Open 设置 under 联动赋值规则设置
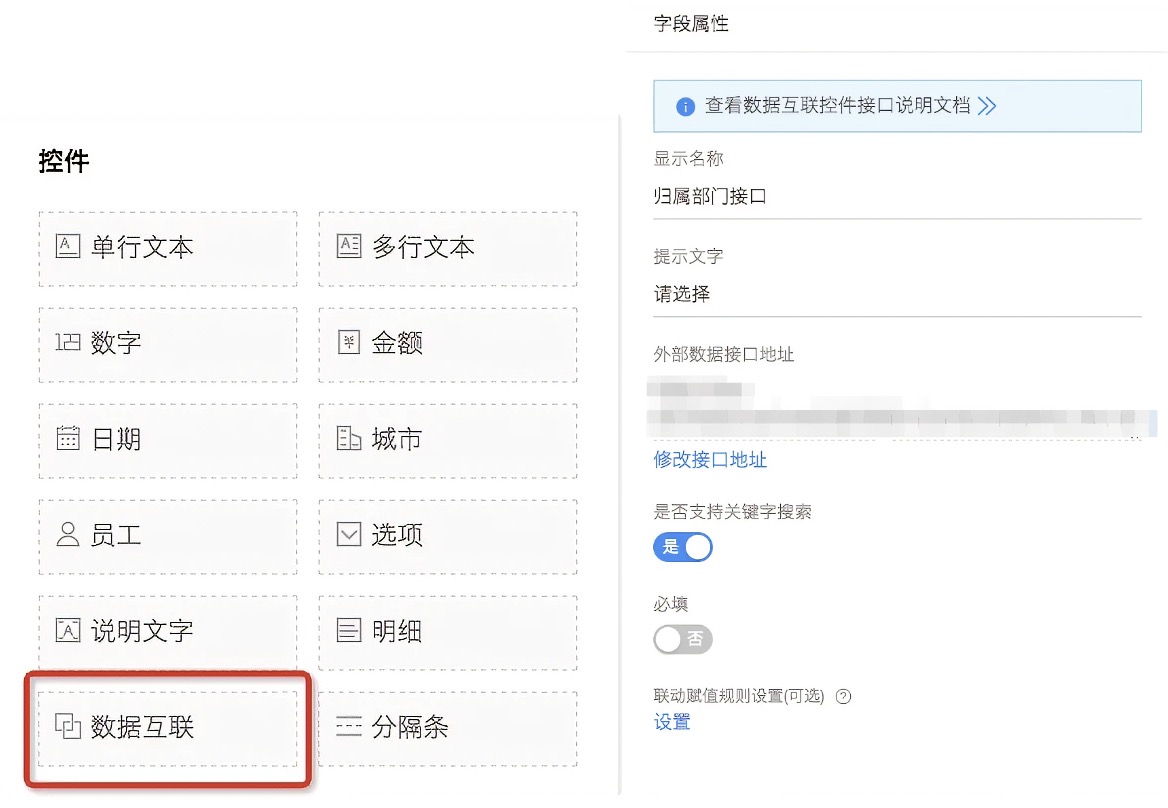The height and width of the screenshot is (808, 1168). [671, 722]
